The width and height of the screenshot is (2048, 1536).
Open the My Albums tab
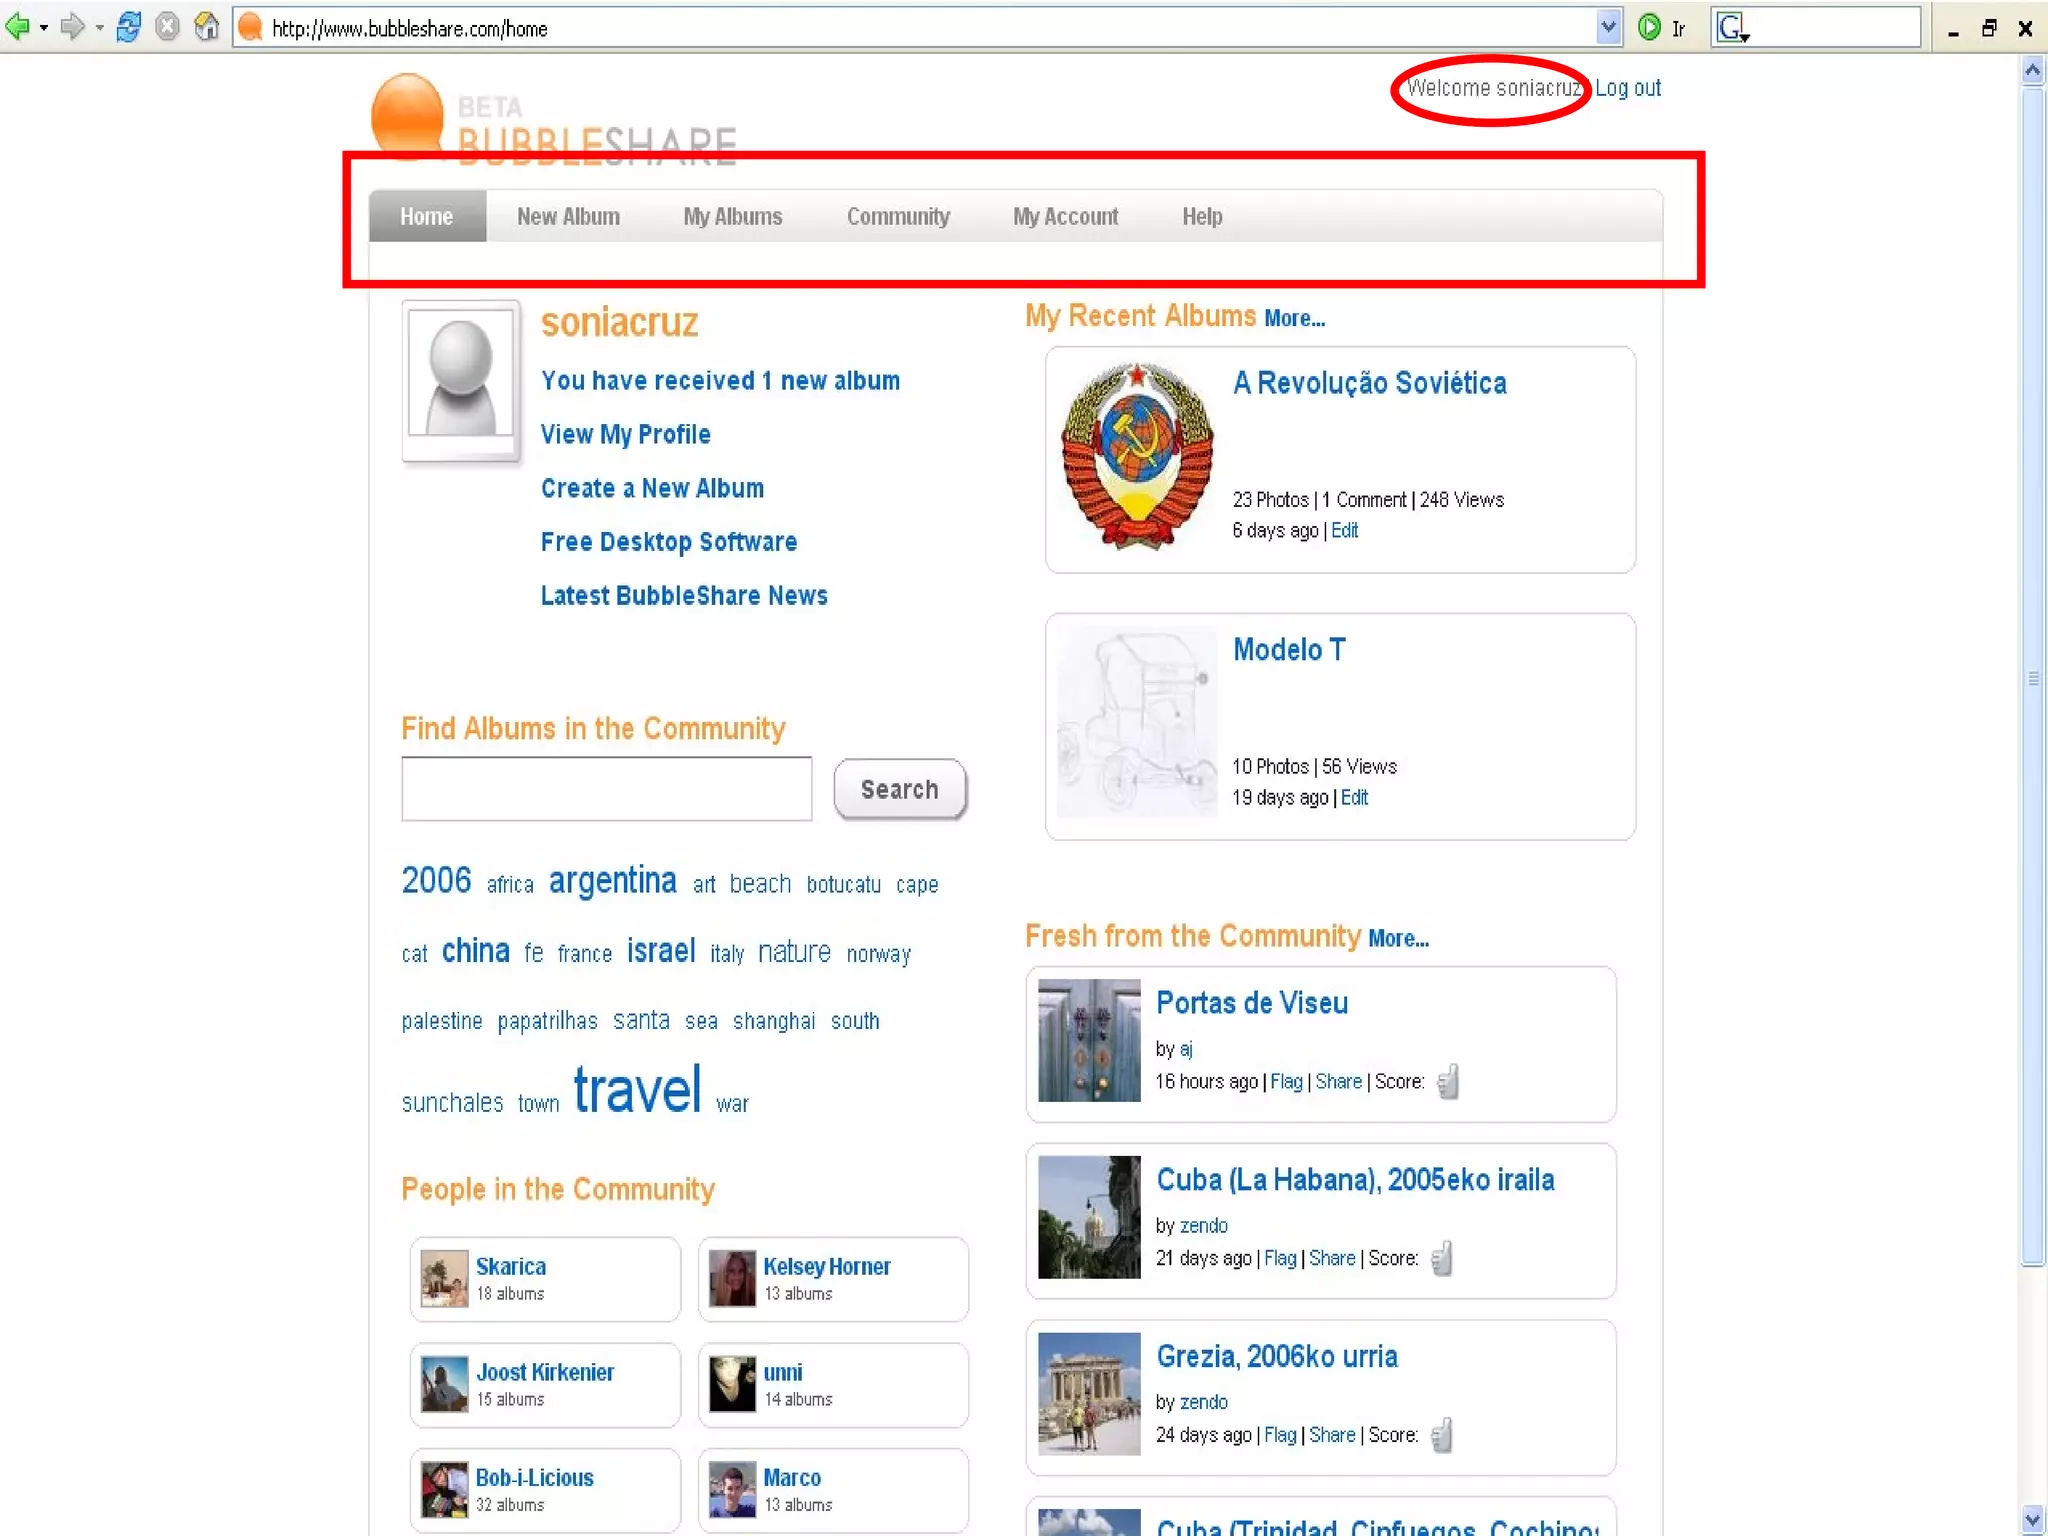click(x=732, y=216)
